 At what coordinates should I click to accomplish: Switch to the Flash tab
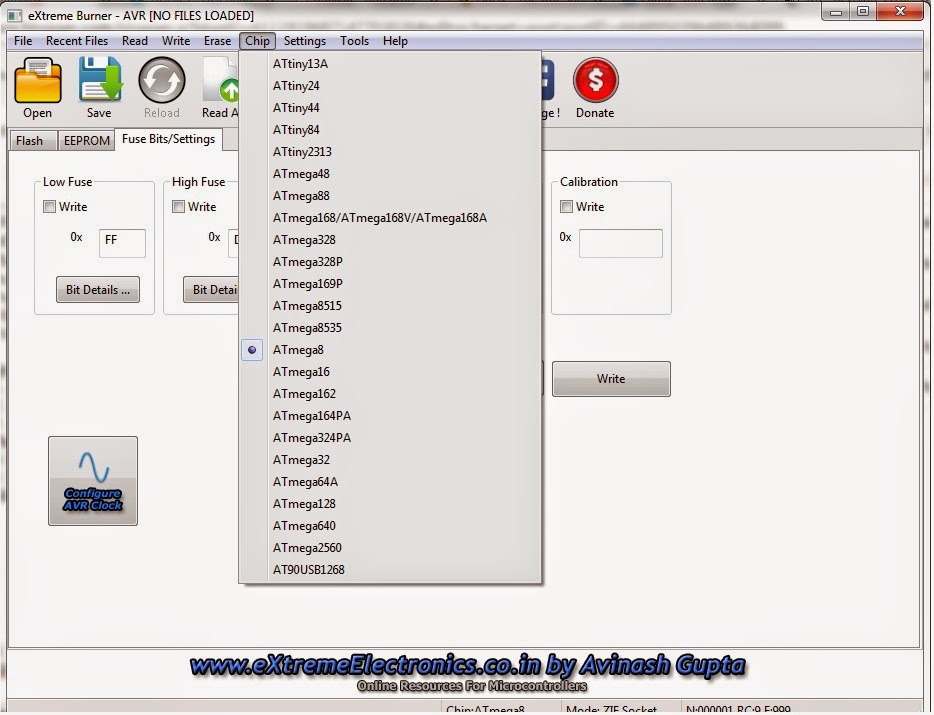pyautogui.click(x=32, y=140)
